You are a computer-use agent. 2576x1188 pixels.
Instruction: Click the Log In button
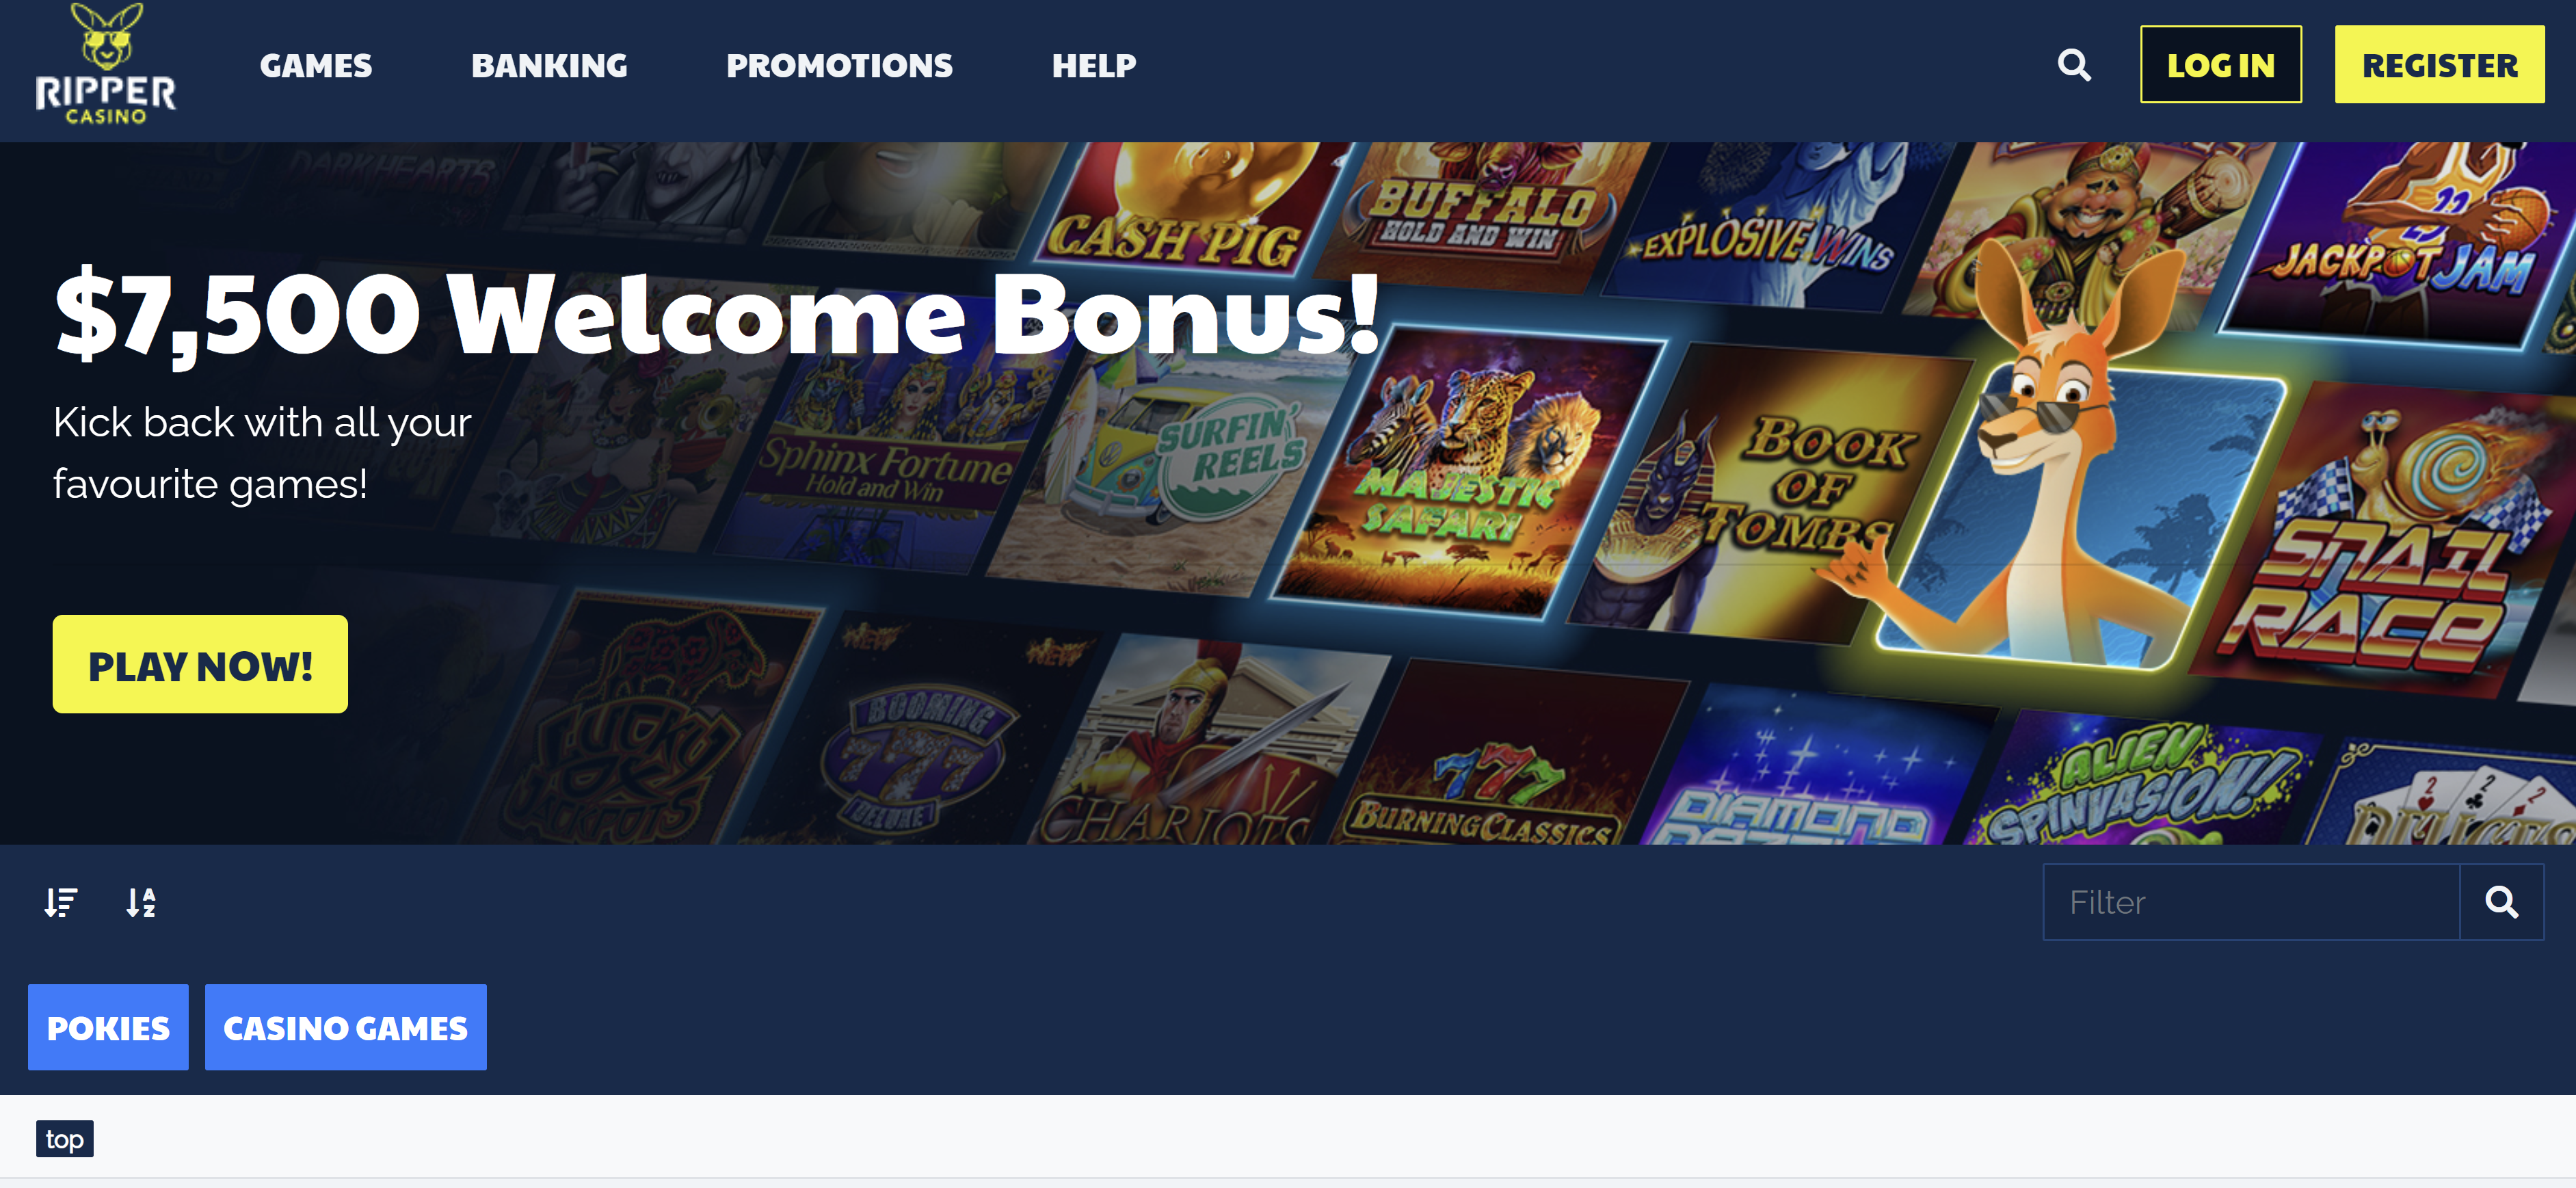(x=2220, y=65)
